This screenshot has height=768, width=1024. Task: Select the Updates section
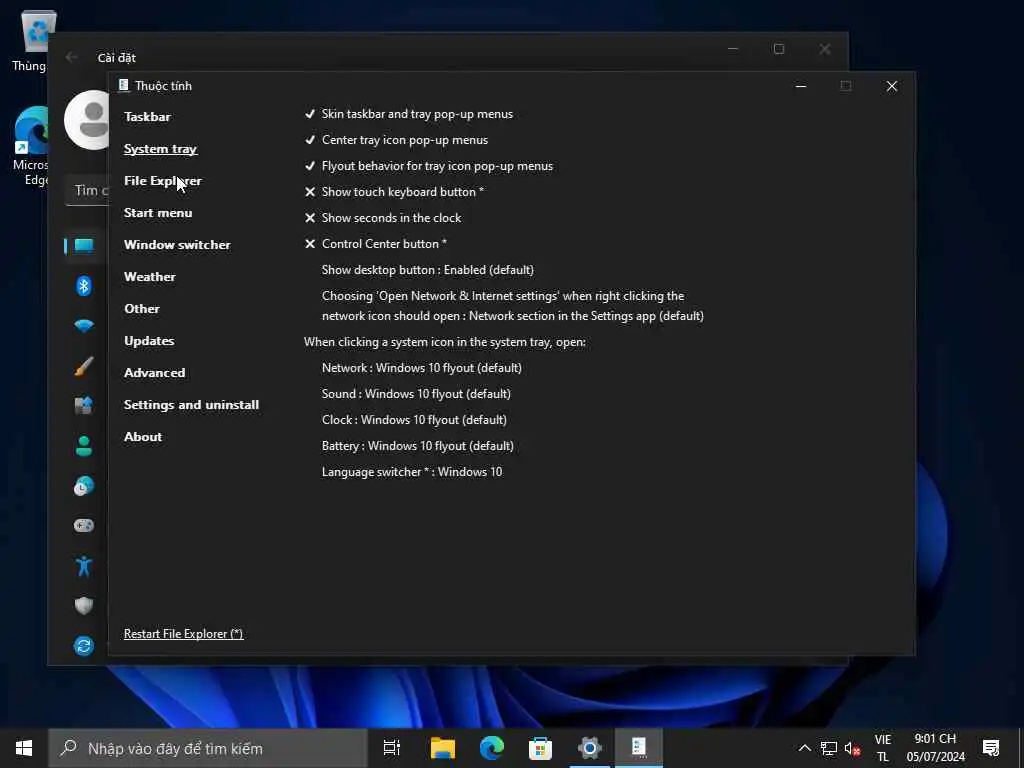(x=149, y=341)
